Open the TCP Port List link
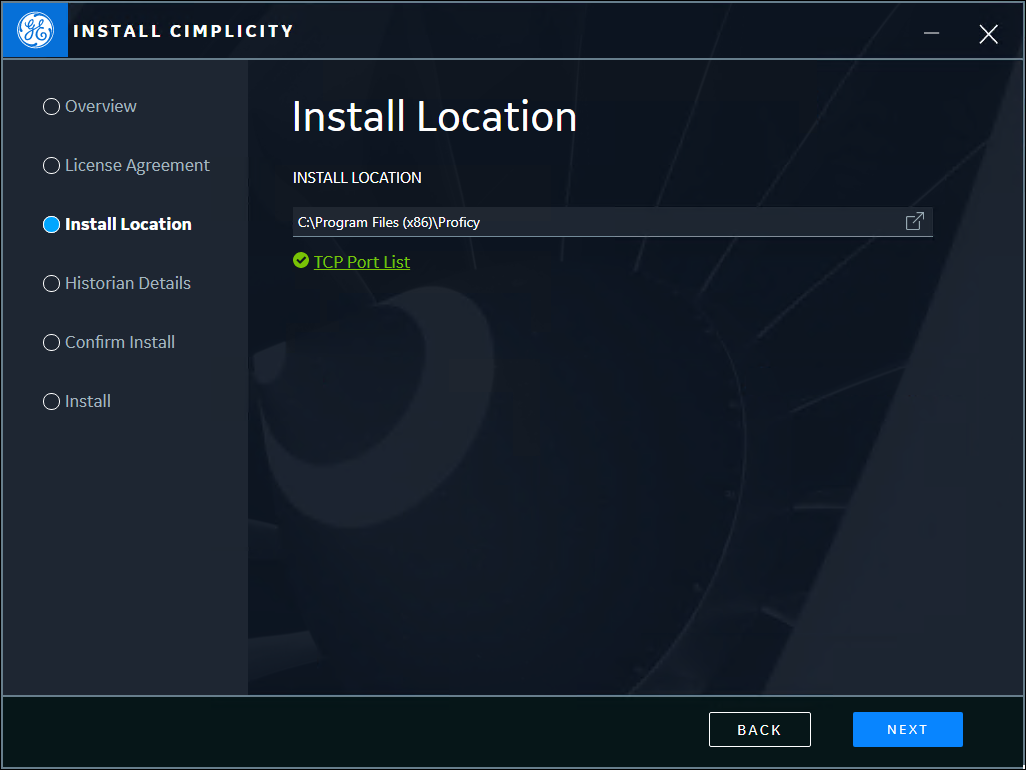The height and width of the screenshot is (770, 1026). pos(362,262)
